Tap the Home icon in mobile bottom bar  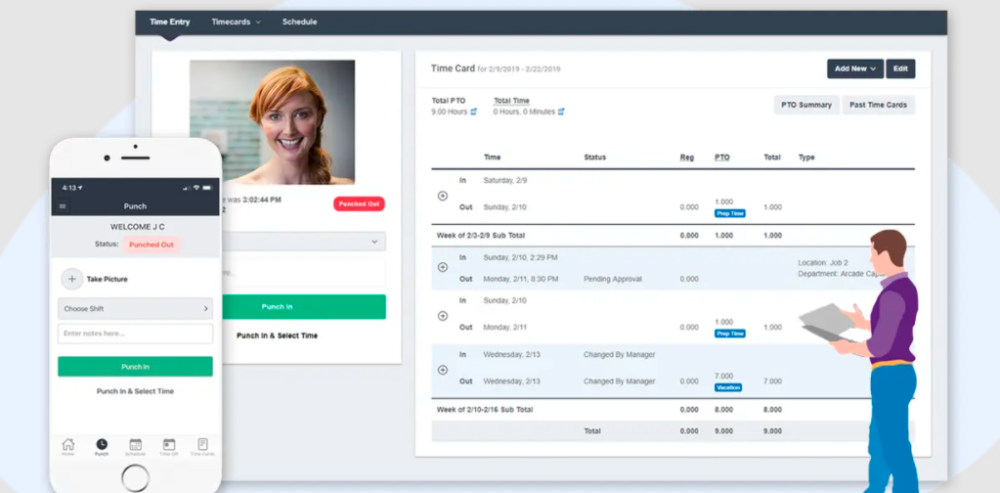tap(68, 445)
